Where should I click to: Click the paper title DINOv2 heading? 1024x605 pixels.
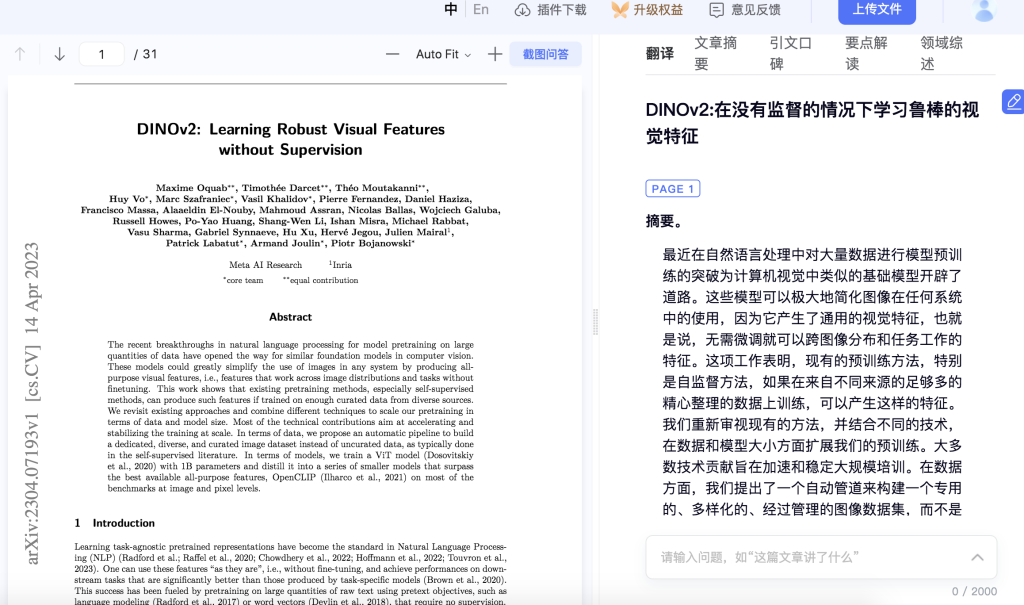tap(291, 139)
